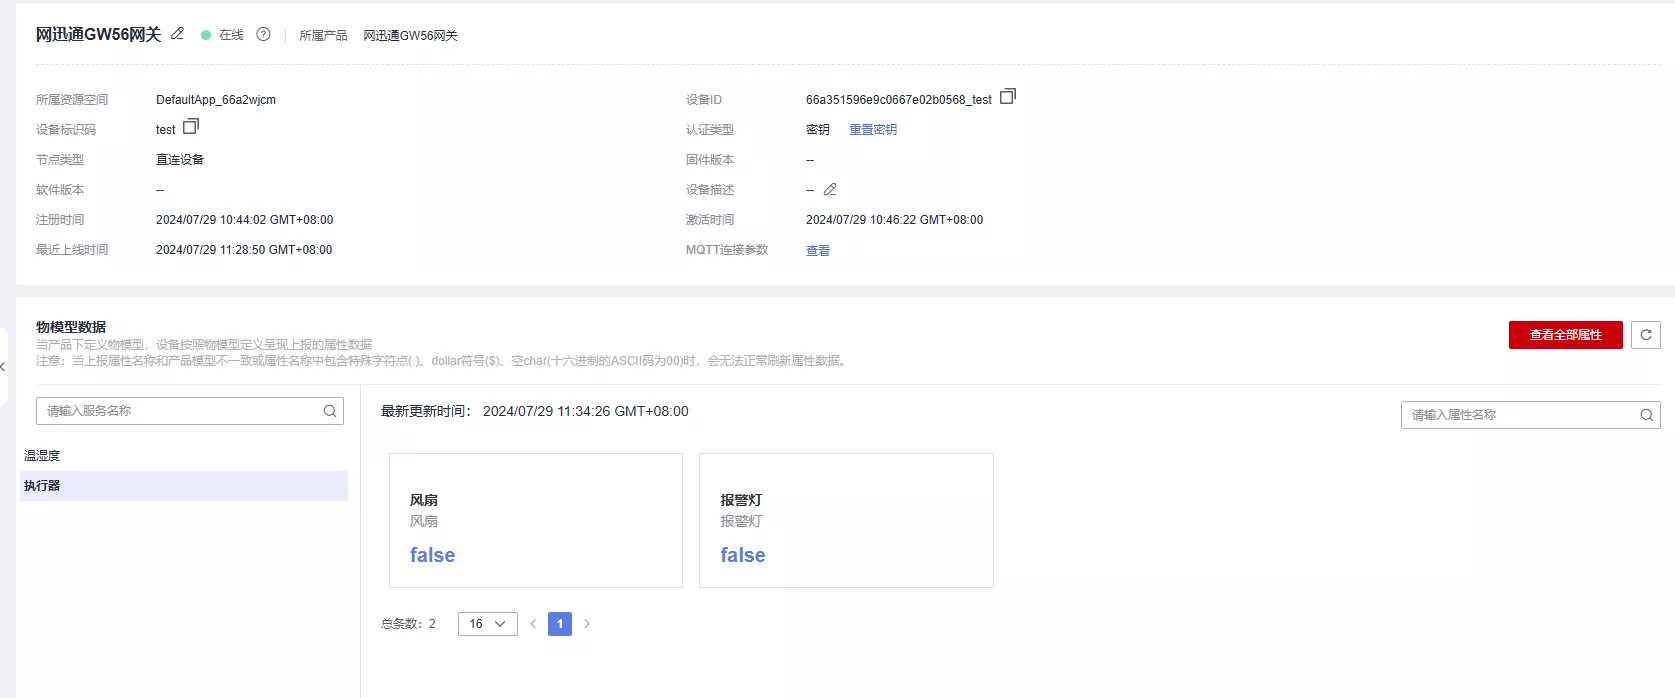This screenshot has height=698, width=1675.
Task: Open the page size dropdown showing 16
Action: tap(487, 624)
